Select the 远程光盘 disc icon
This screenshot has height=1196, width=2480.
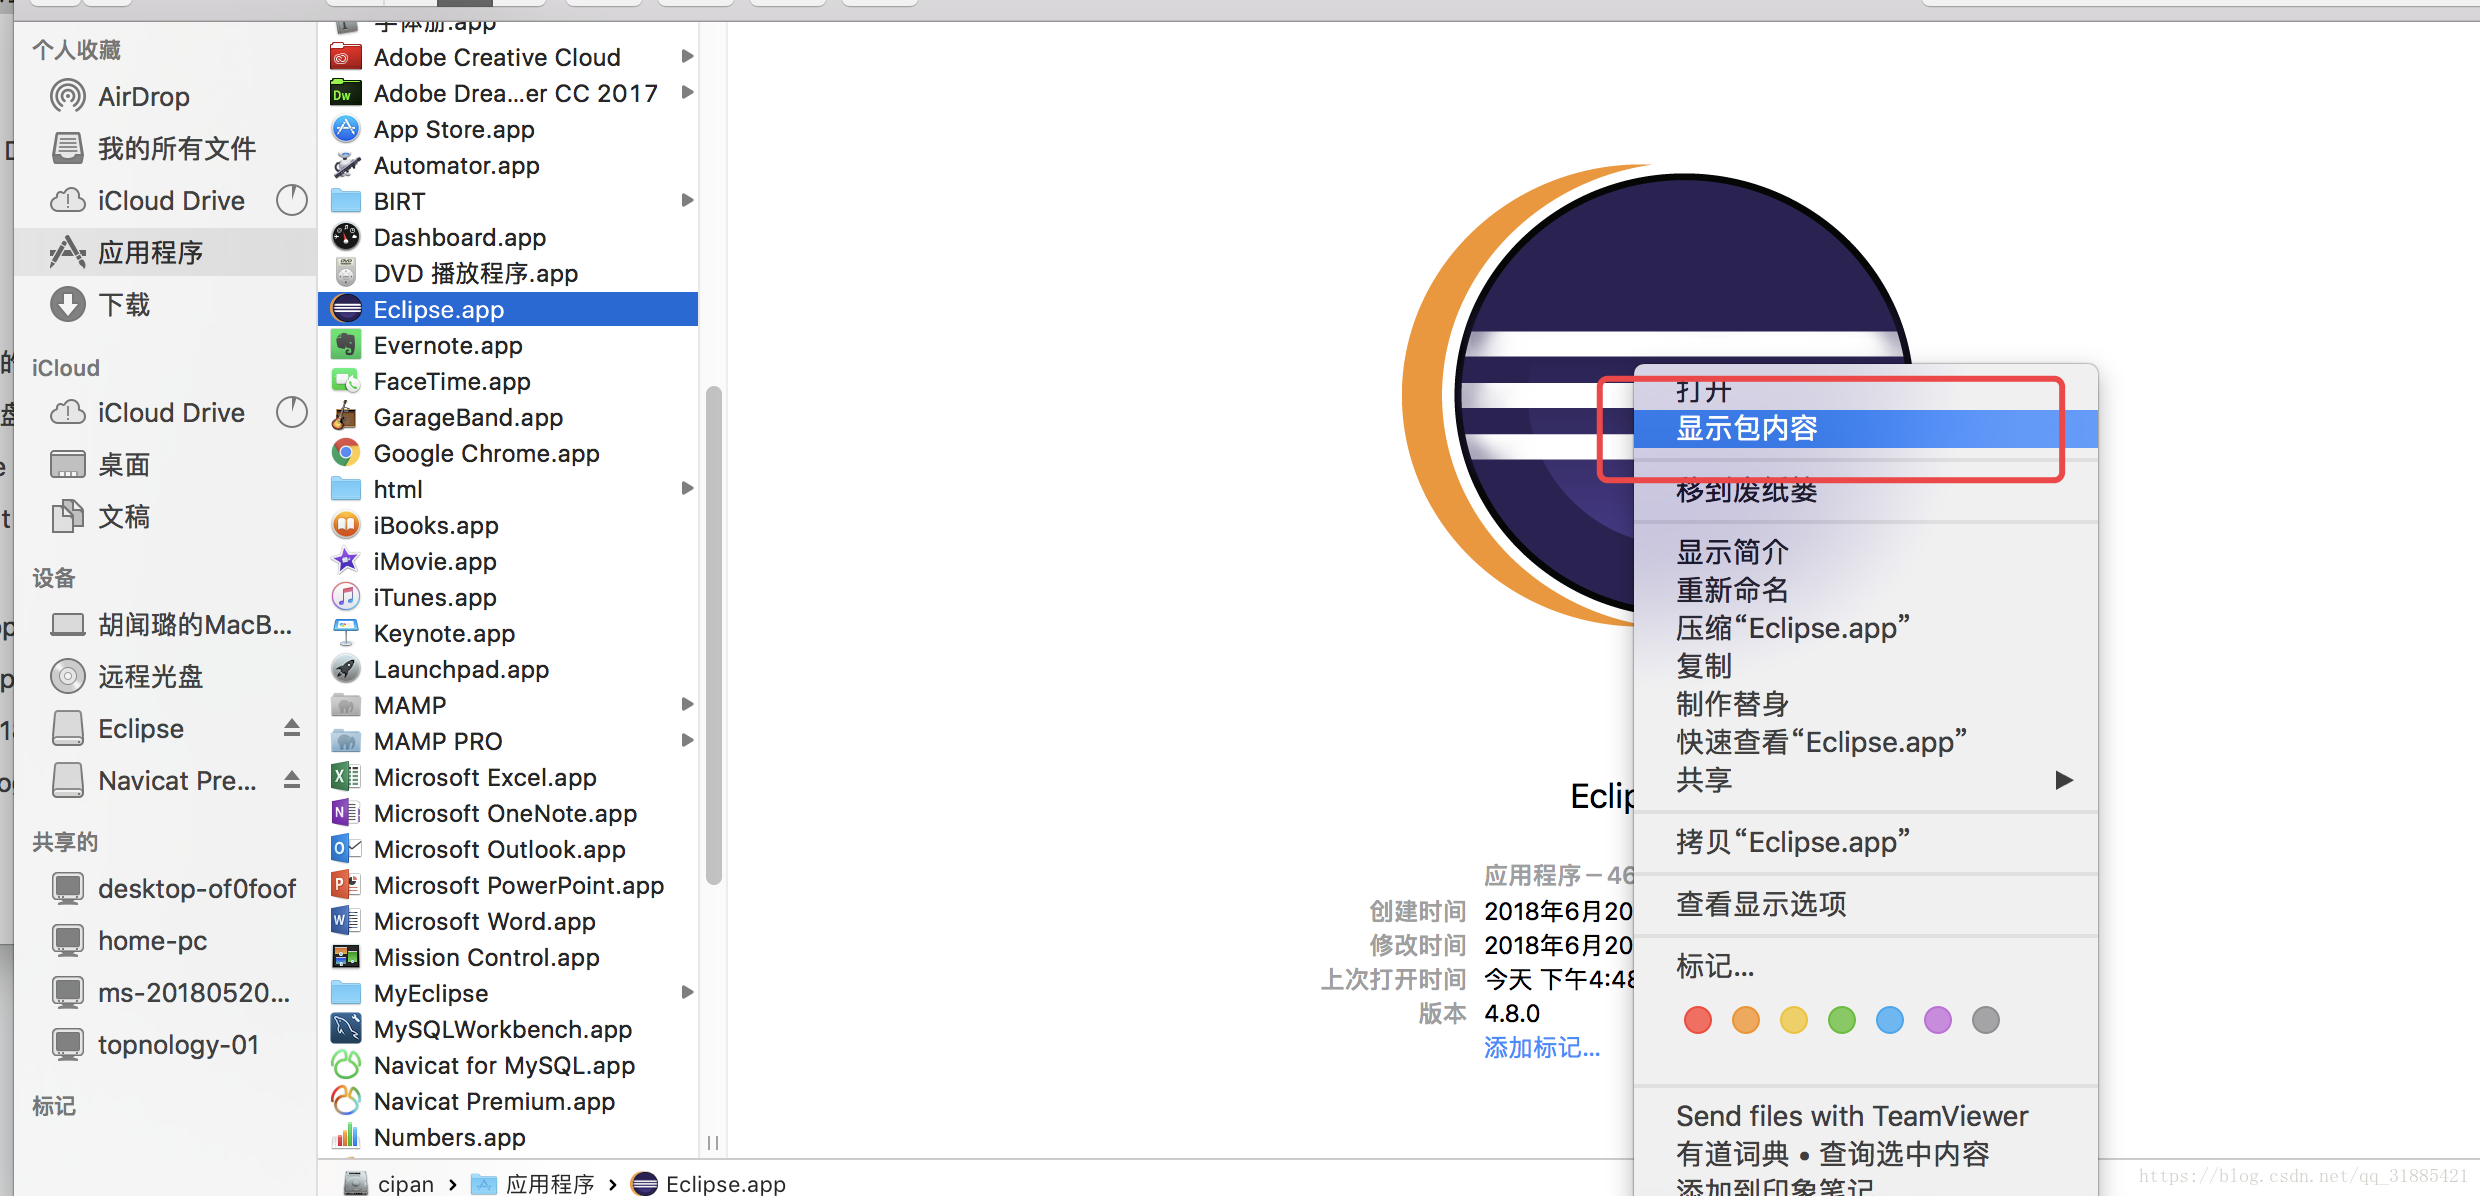[68, 677]
